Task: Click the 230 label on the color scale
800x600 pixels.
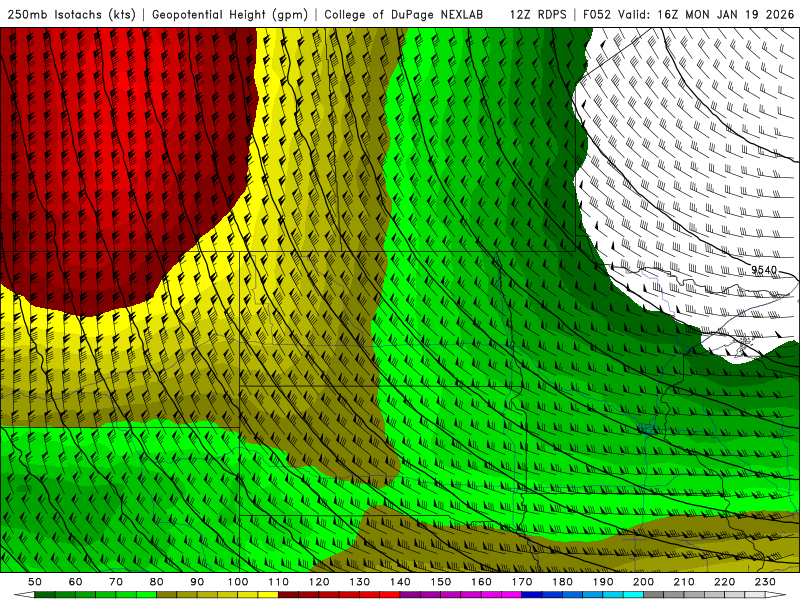Action: click(x=765, y=582)
